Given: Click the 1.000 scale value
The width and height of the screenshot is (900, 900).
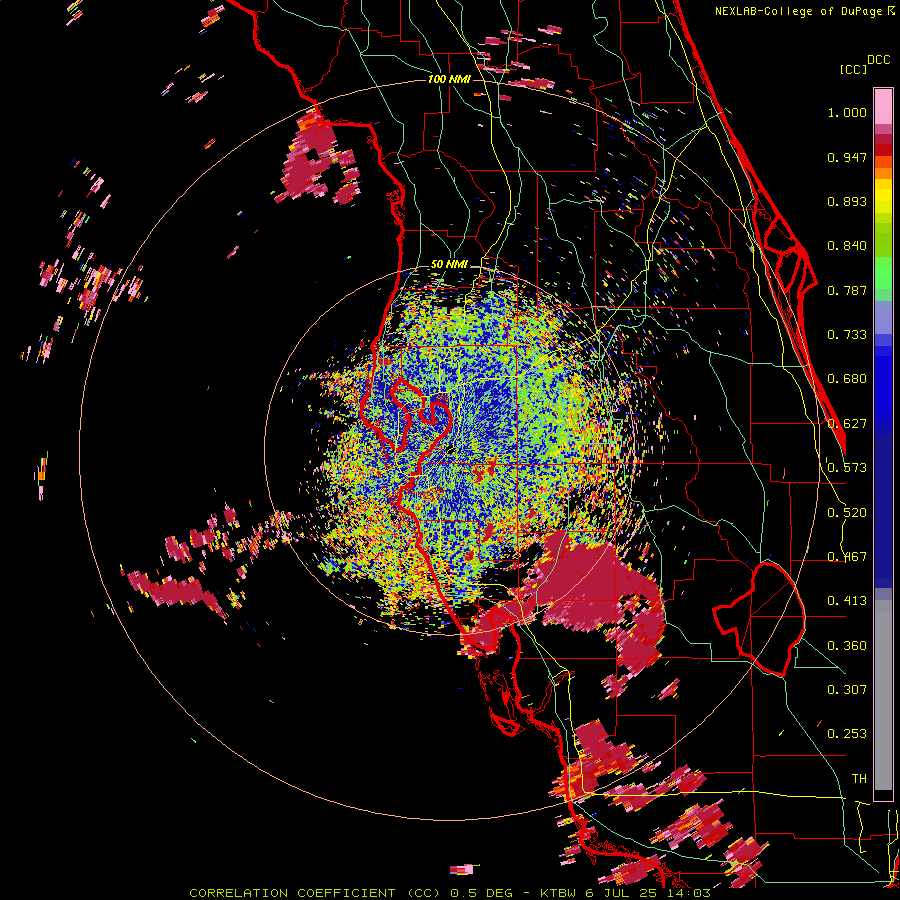Looking at the screenshot, I should (847, 112).
